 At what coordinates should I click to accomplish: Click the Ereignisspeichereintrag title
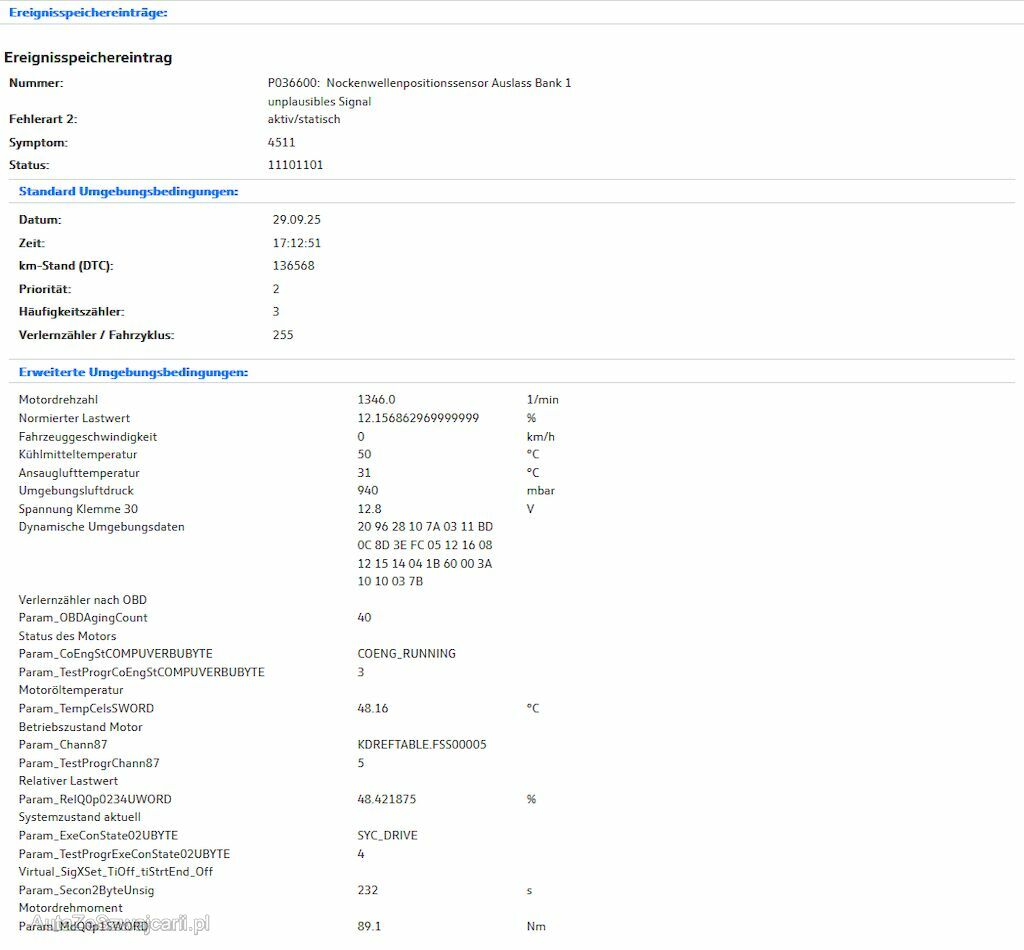click(88, 58)
